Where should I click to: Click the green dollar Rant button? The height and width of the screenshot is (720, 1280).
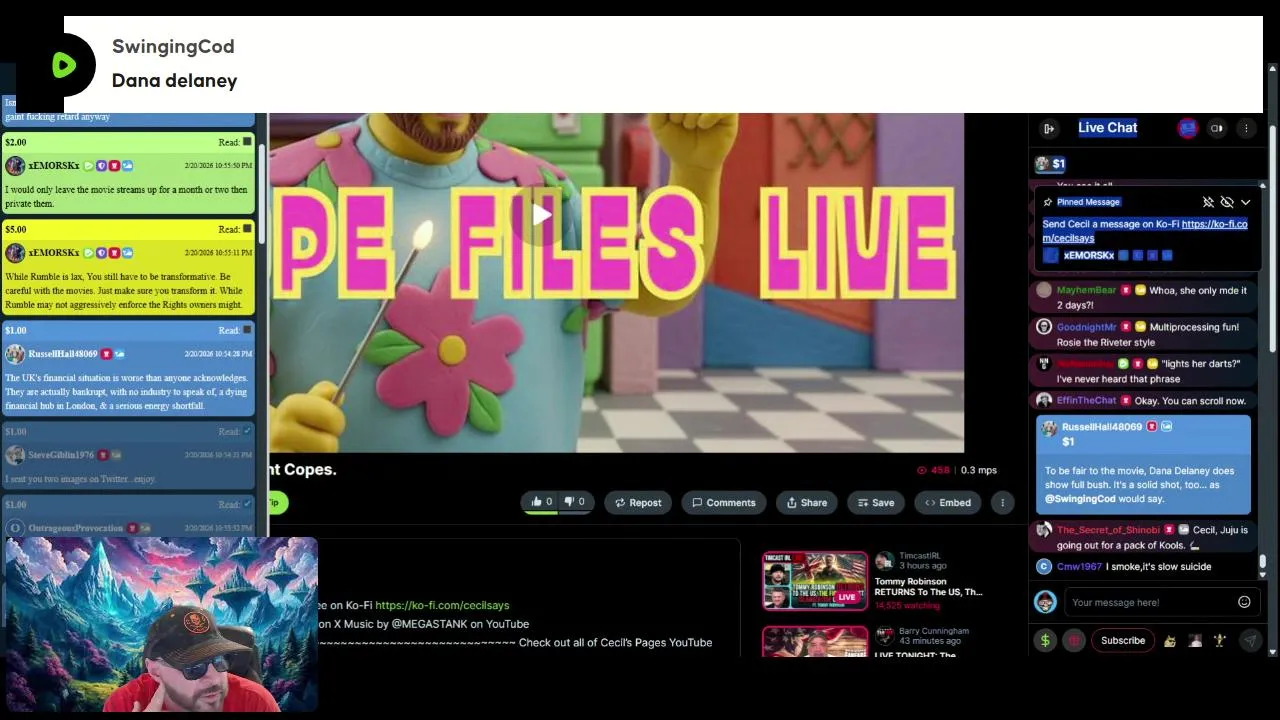[1045, 641]
